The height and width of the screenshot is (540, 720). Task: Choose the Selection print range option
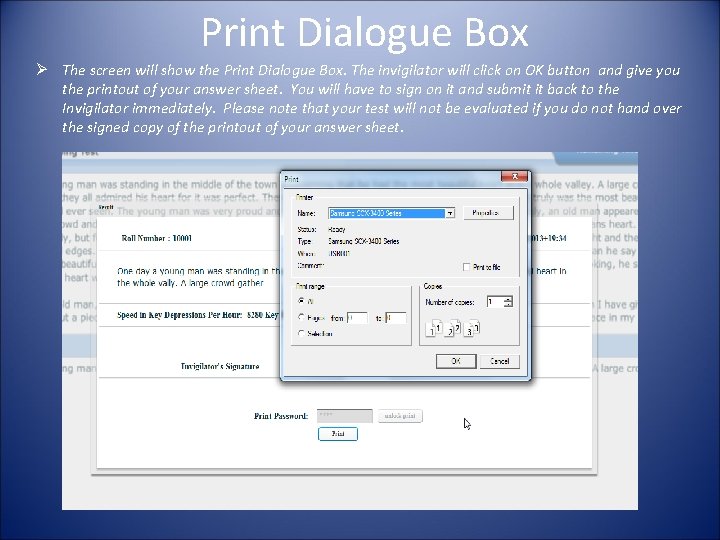click(x=301, y=333)
